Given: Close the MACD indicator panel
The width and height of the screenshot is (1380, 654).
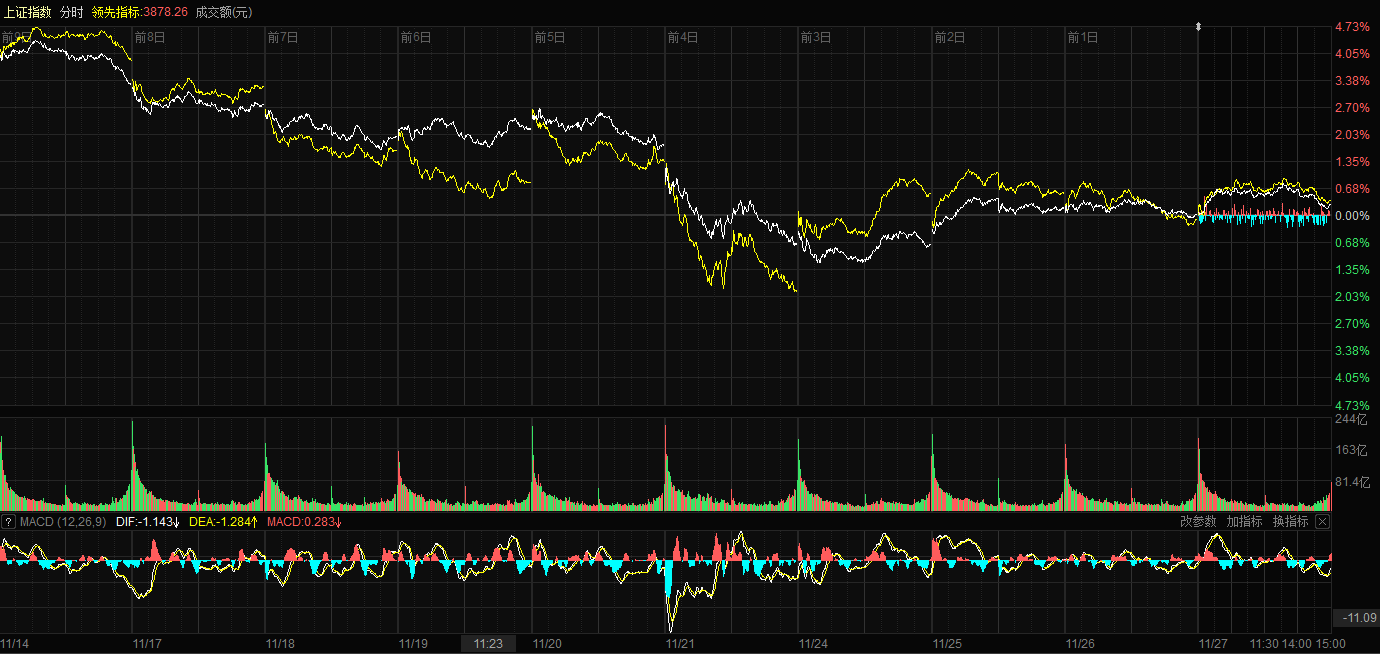Looking at the screenshot, I should (1322, 522).
